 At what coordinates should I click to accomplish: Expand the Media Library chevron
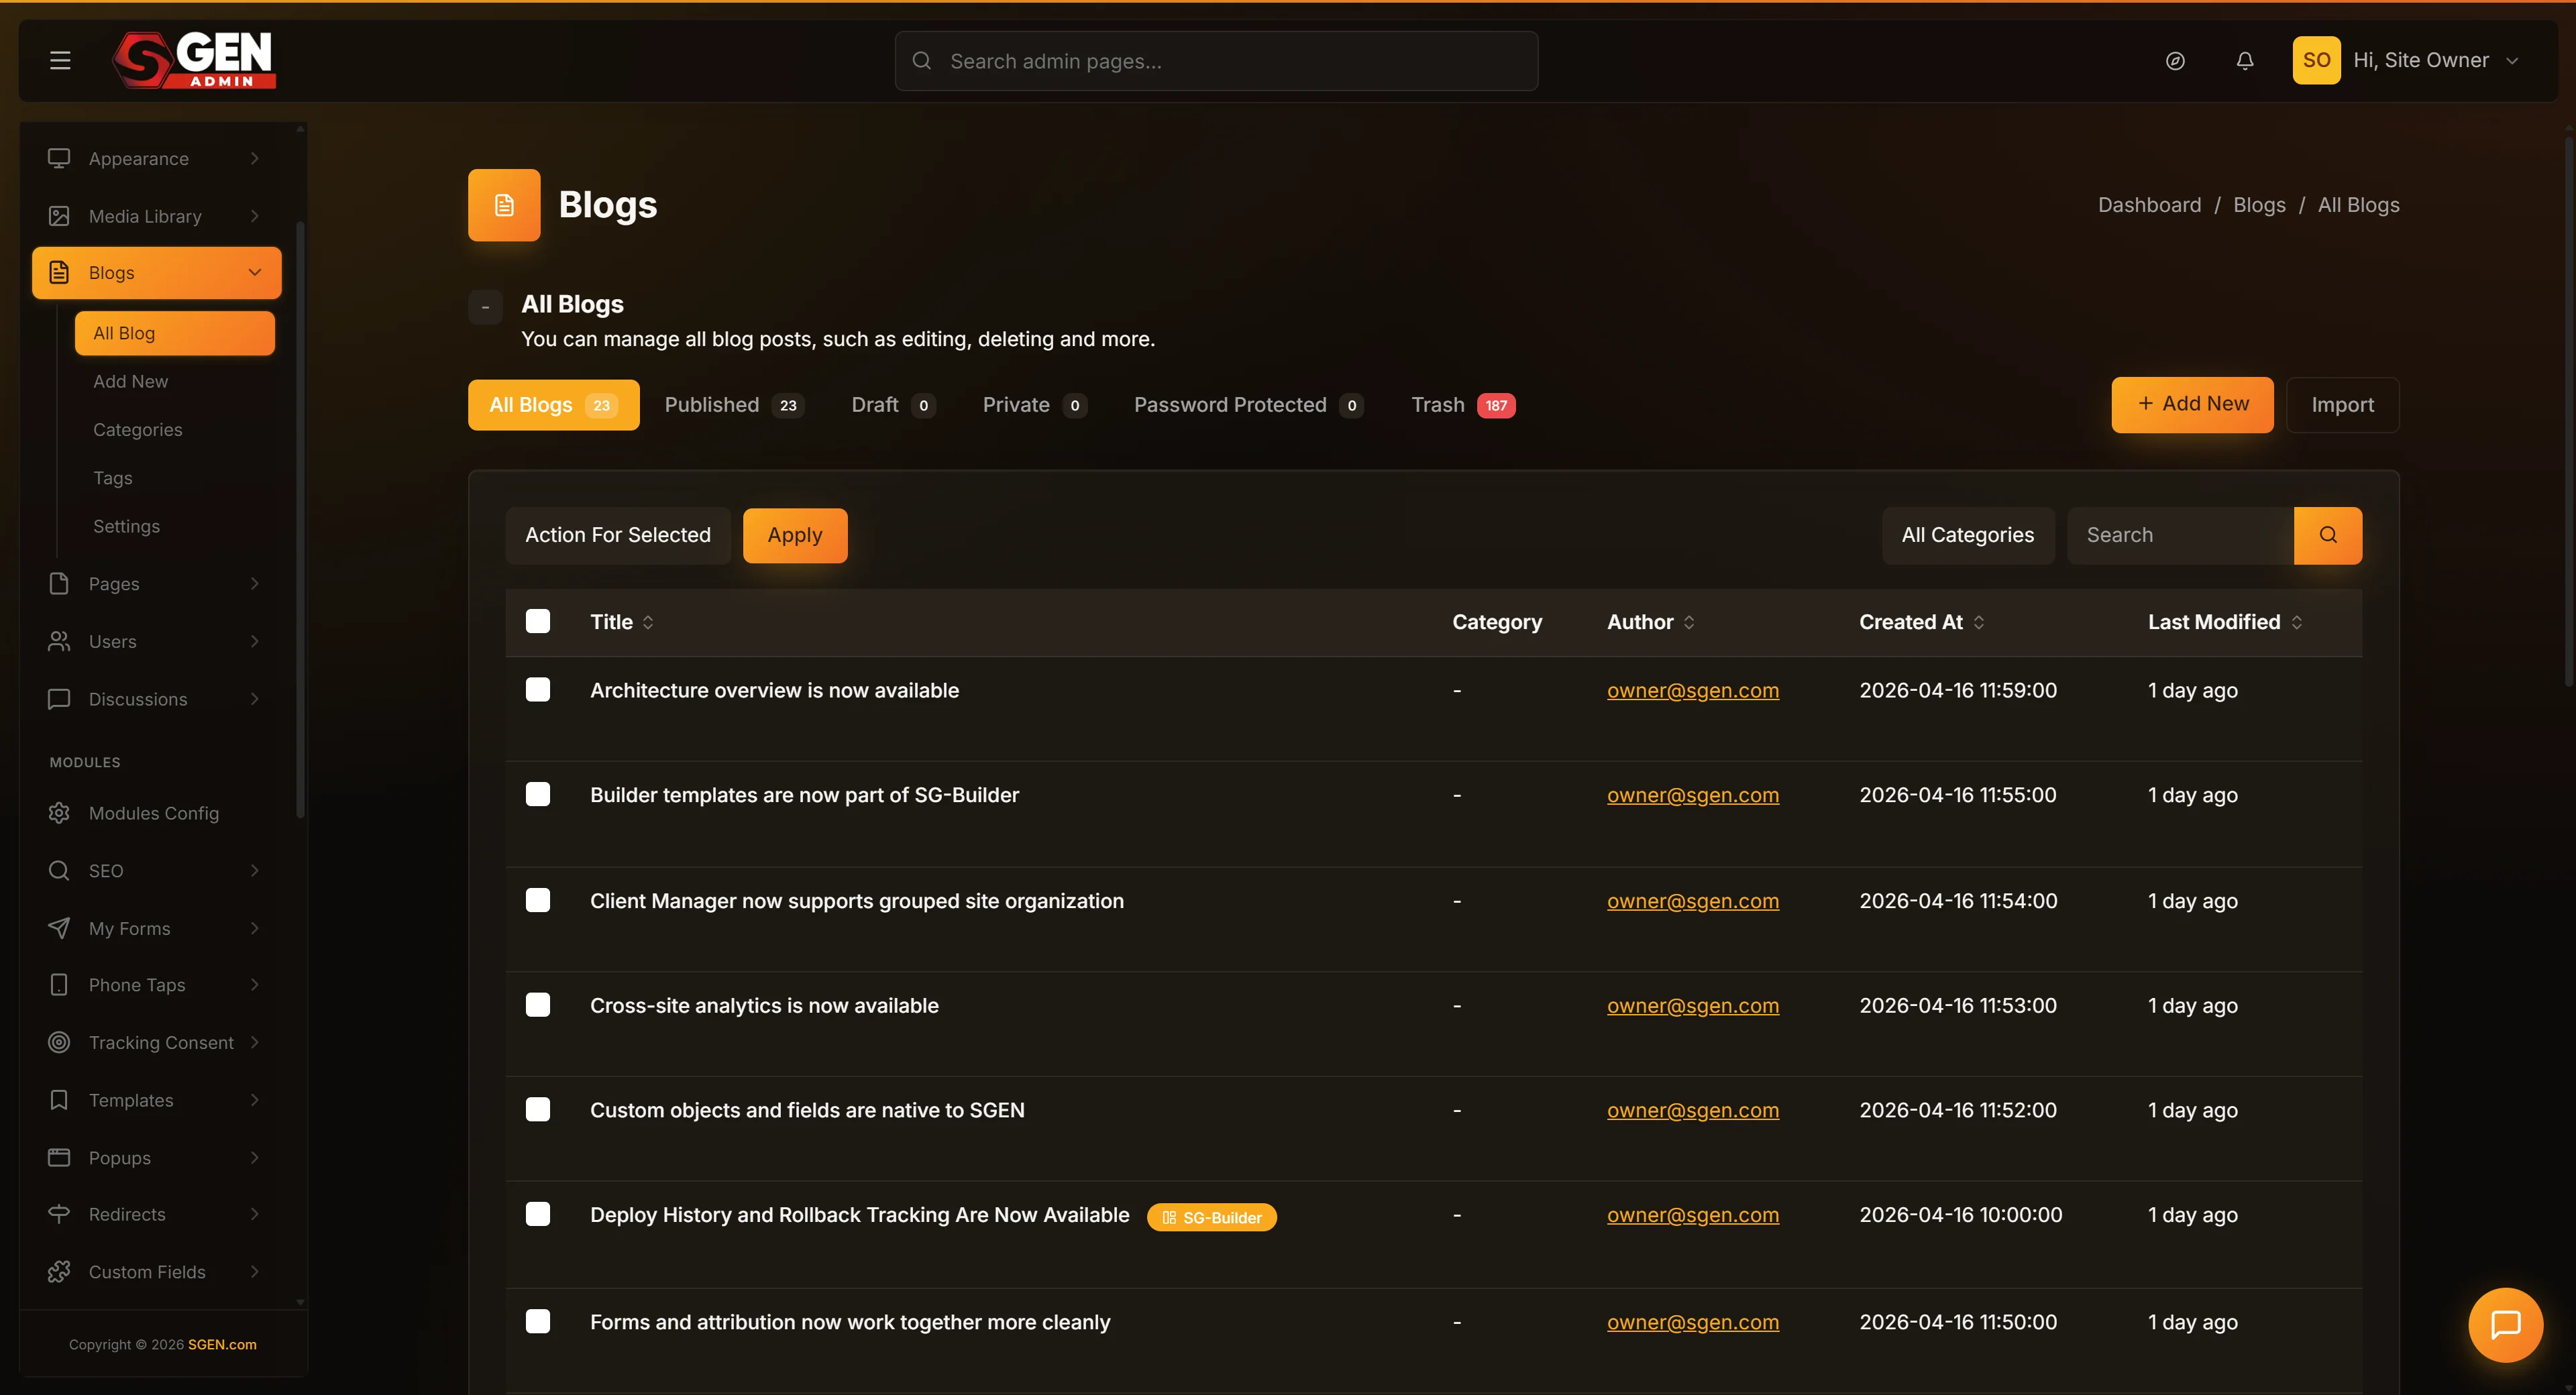(x=255, y=216)
